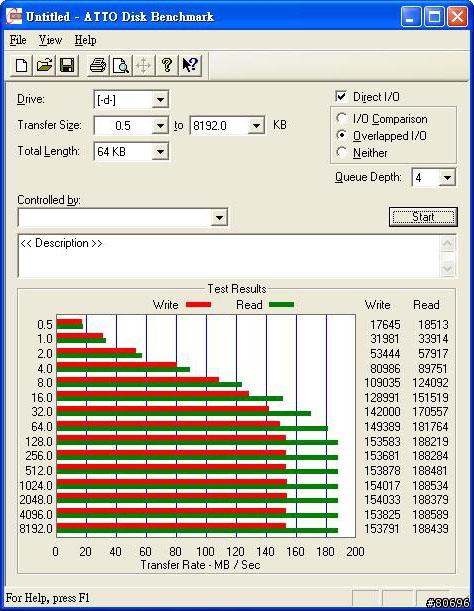Click the read value 181764 for 64.0
474x611 pixels.
(430, 427)
